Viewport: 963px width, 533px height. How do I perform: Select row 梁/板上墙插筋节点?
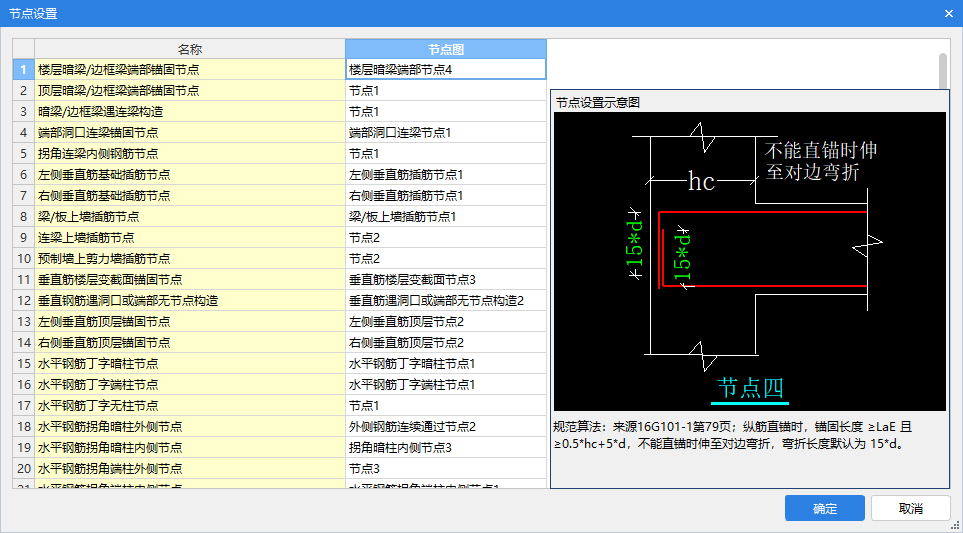click(x=190, y=217)
